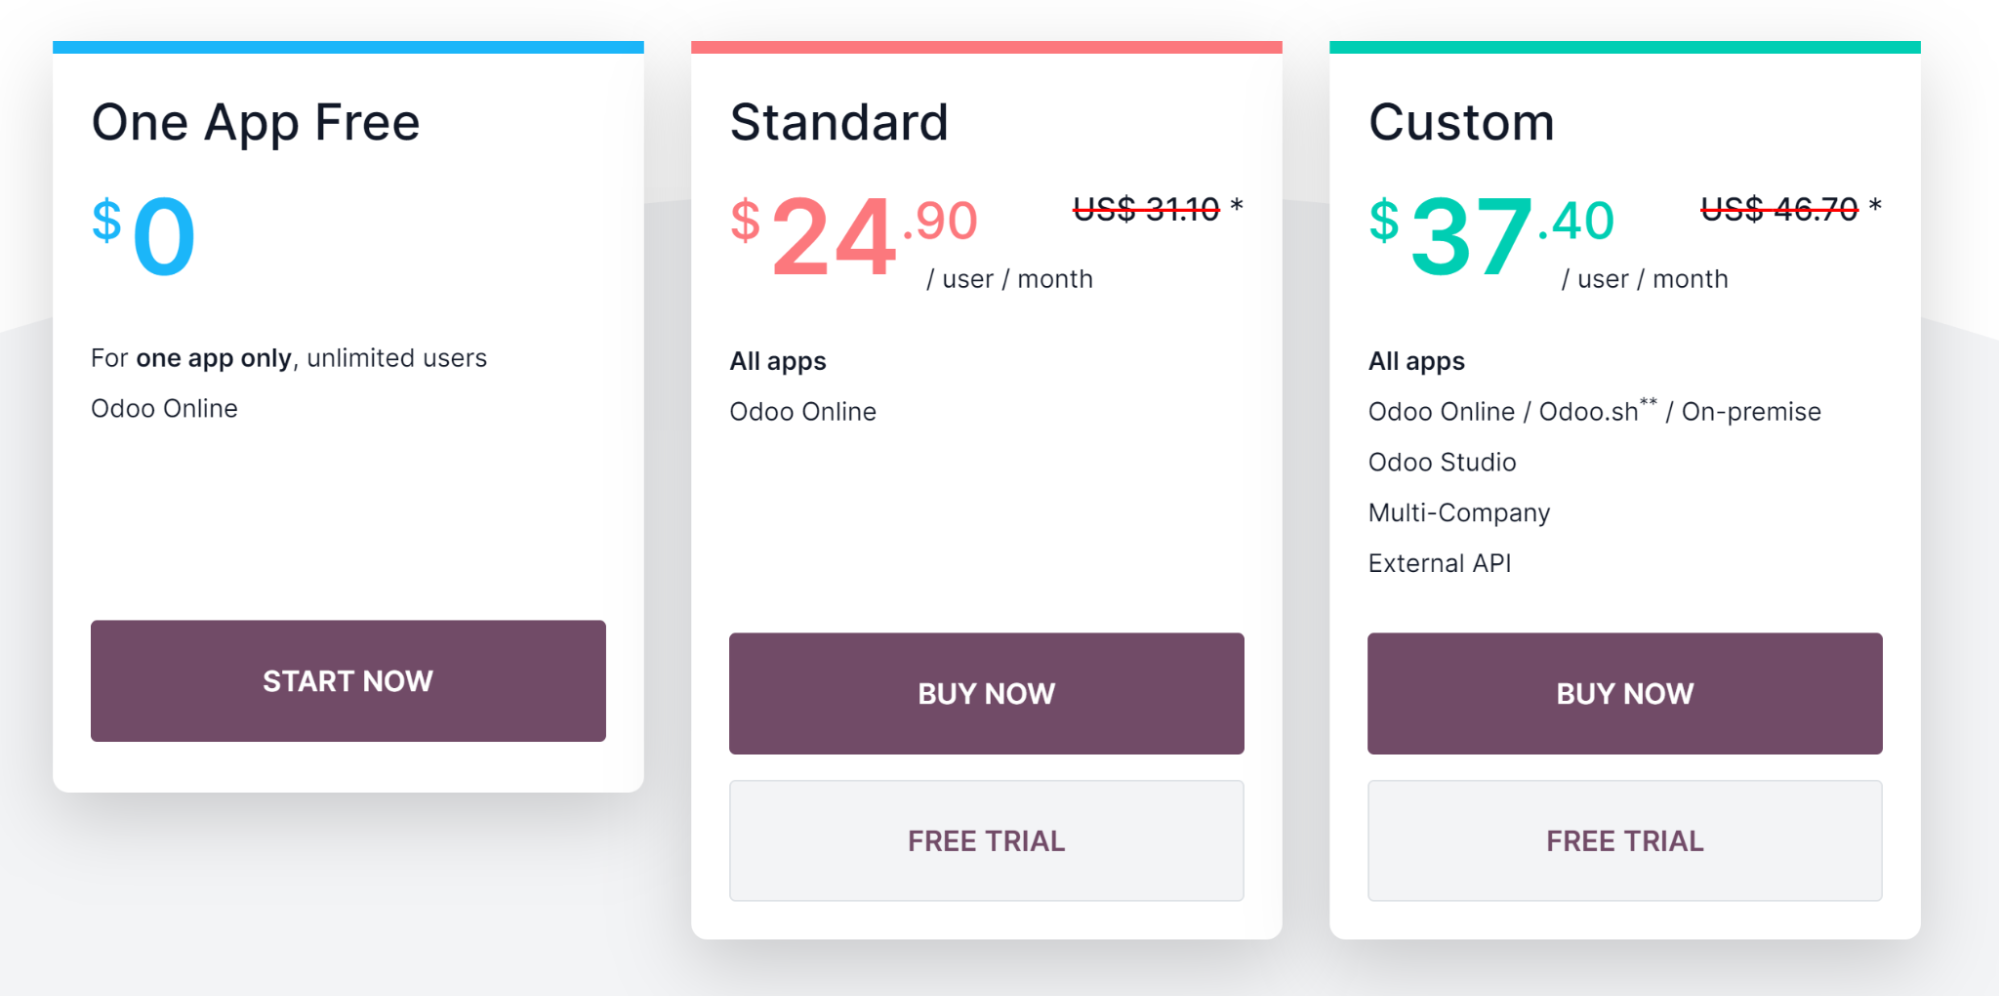Viewport: 1999px width, 996px height.
Task: Click the Odoo Studio feature entry
Action: 1442,462
